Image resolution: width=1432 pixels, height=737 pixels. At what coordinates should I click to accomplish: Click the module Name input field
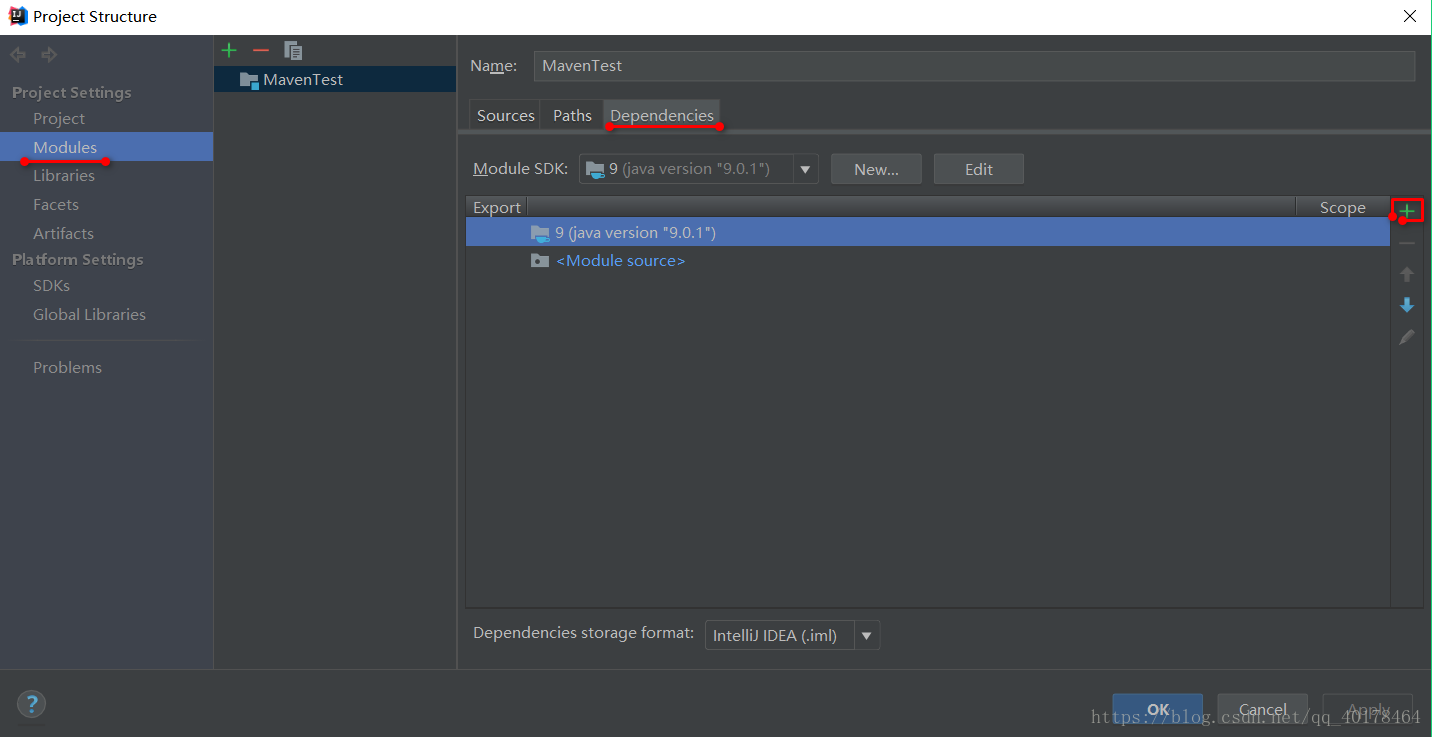pos(974,66)
